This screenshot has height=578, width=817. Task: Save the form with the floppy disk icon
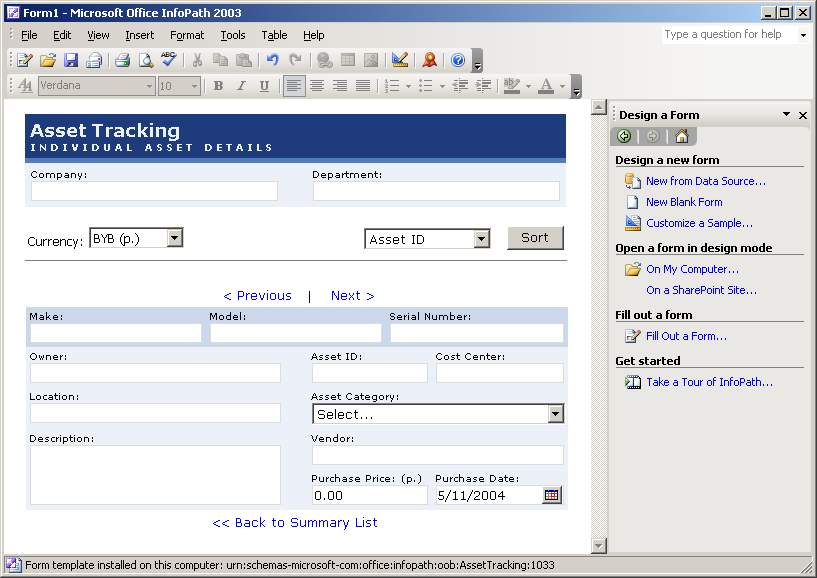71,60
